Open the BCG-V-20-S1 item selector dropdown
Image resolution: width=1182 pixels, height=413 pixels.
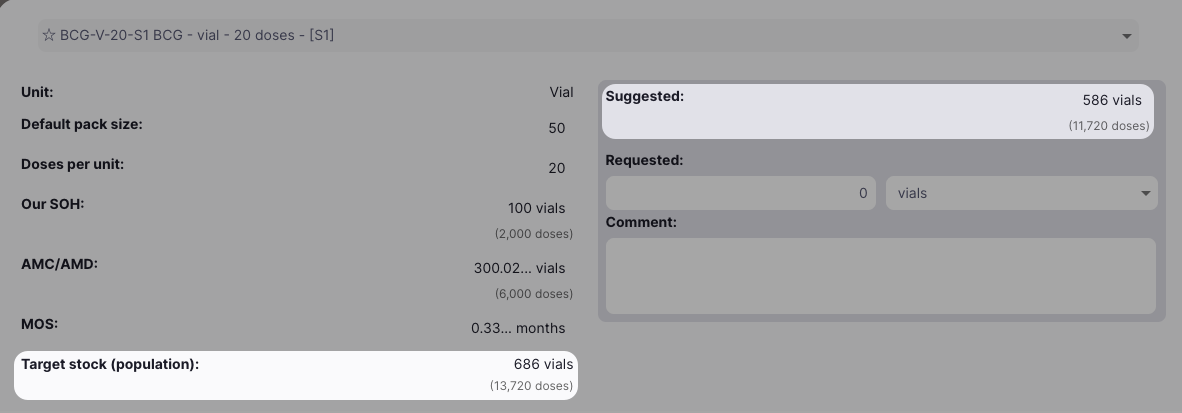pyautogui.click(x=580, y=35)
